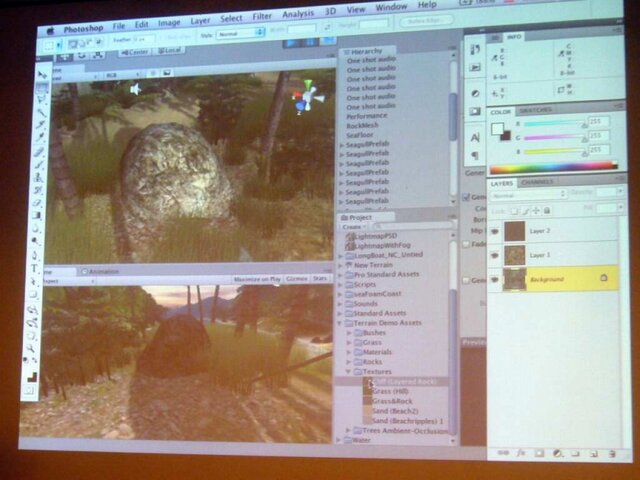
Task: Click the Unity Pause button
Action: (311, 42)
